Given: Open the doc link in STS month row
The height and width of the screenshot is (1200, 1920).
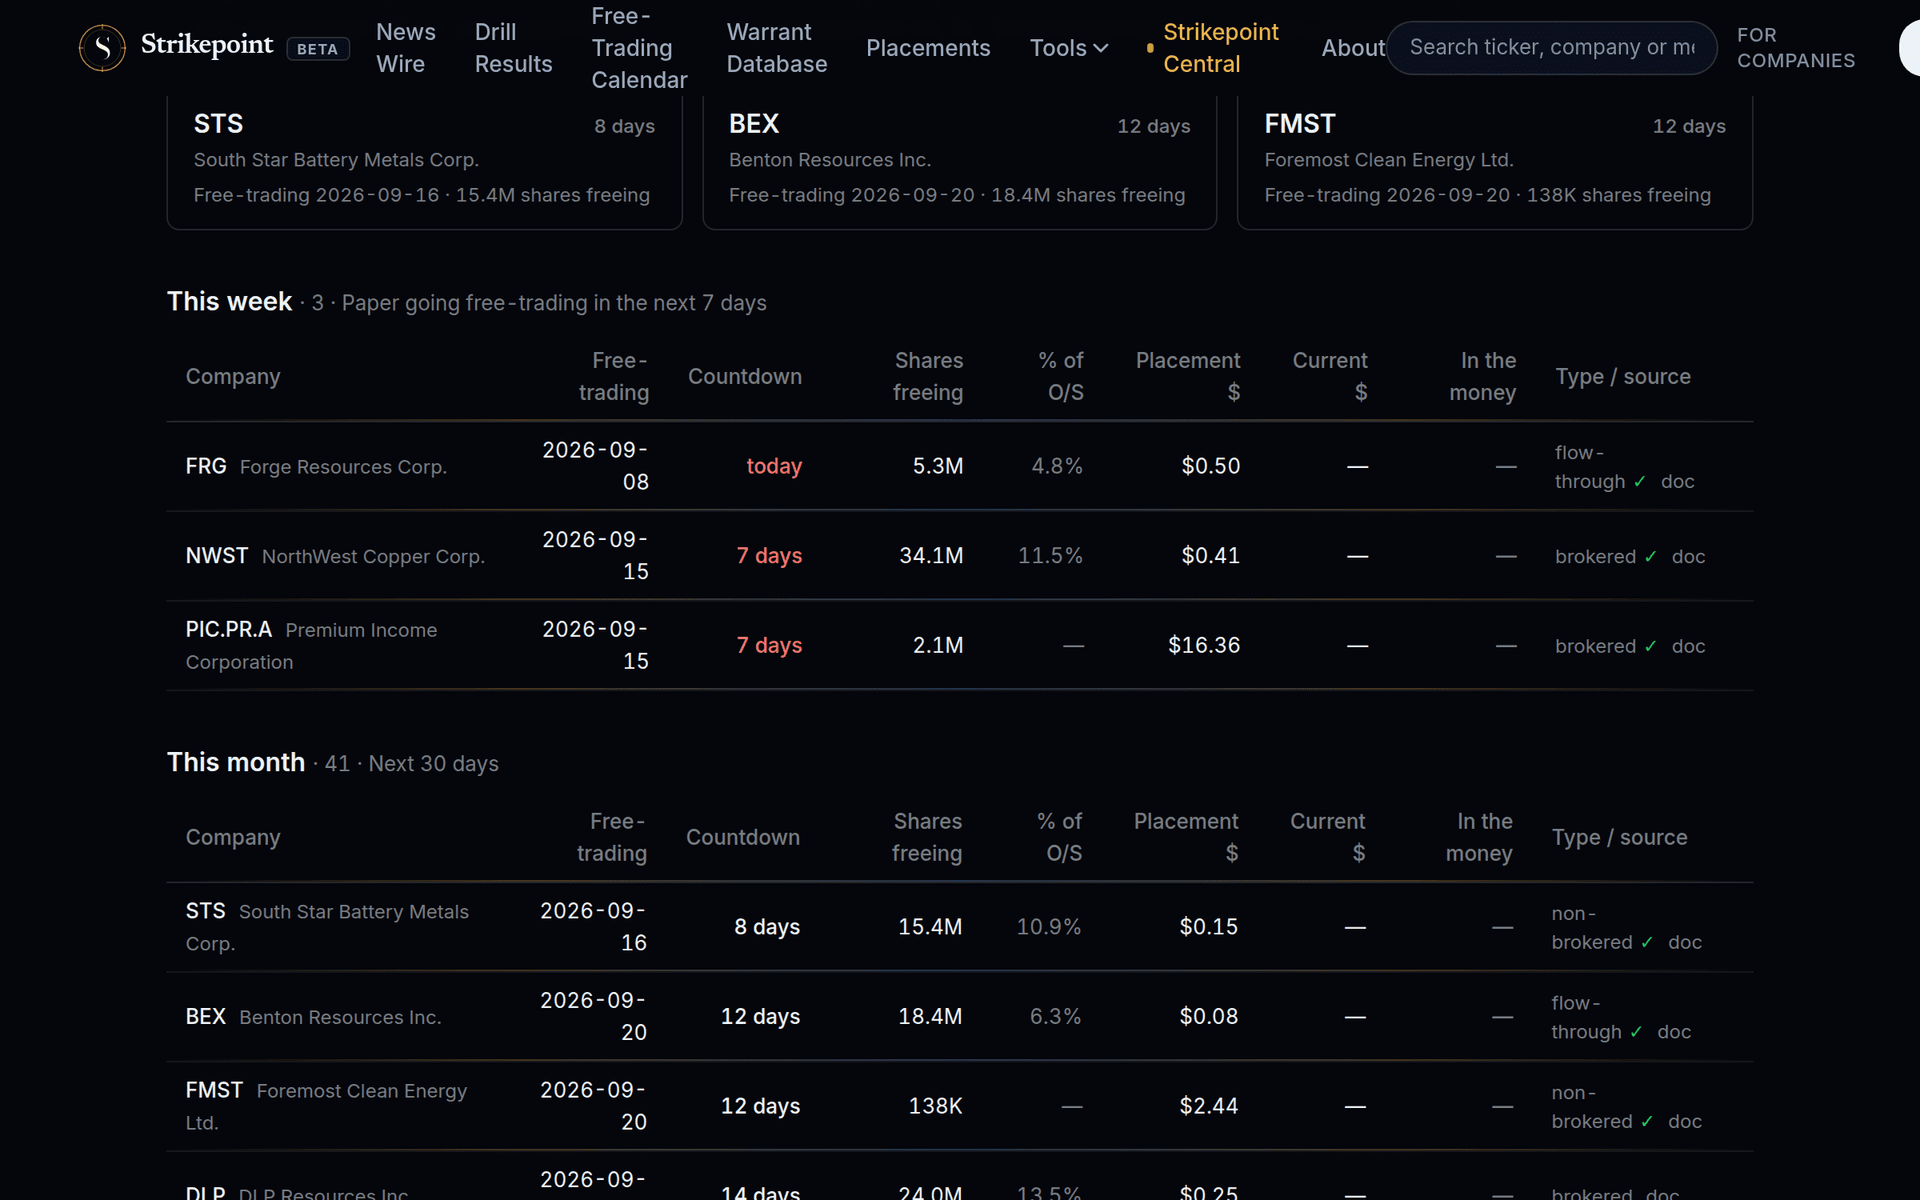Looking at the screenshot, I should [1684, 943].
